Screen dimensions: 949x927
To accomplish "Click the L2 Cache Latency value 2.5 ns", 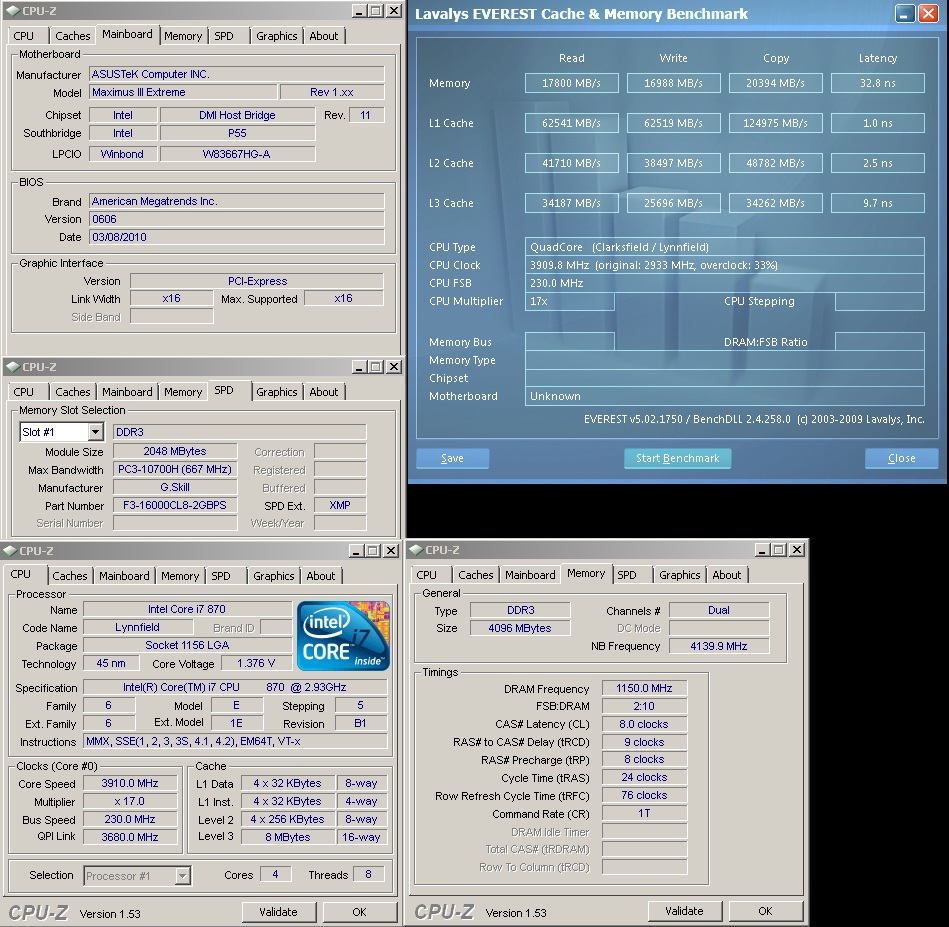I will coord(878,163).
